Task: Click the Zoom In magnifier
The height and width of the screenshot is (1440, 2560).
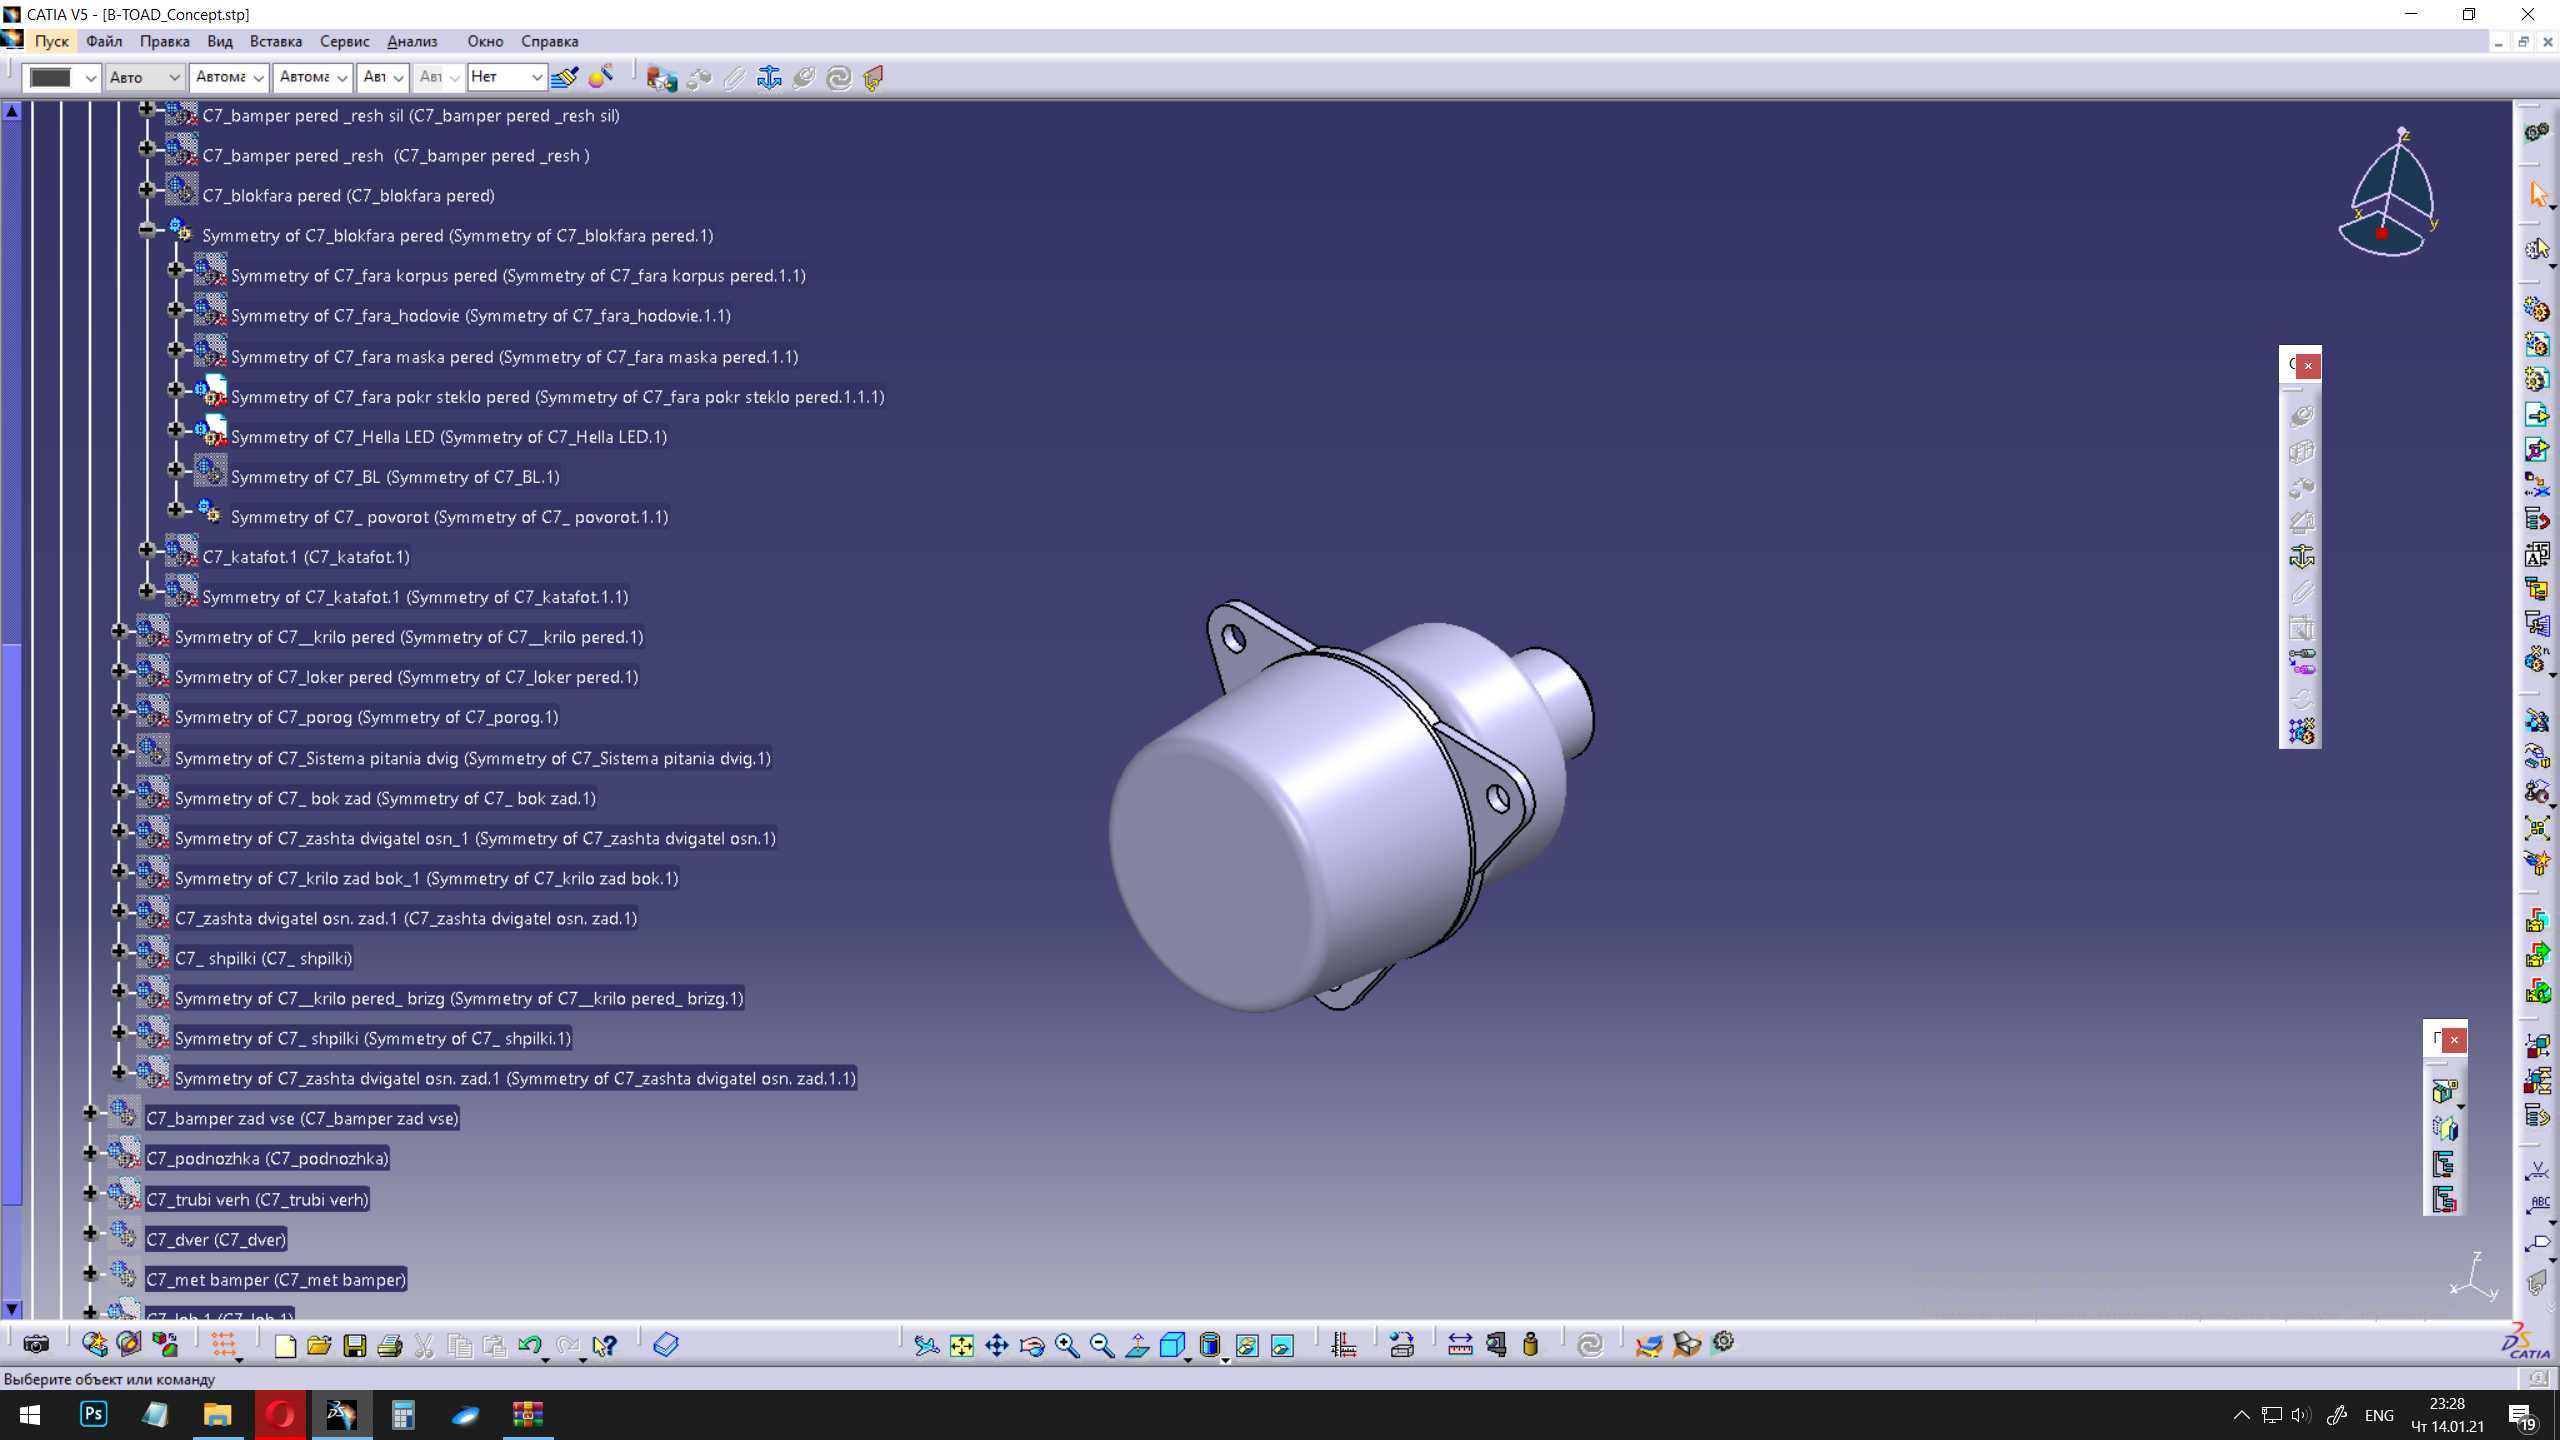Action: point(1067,1346)
